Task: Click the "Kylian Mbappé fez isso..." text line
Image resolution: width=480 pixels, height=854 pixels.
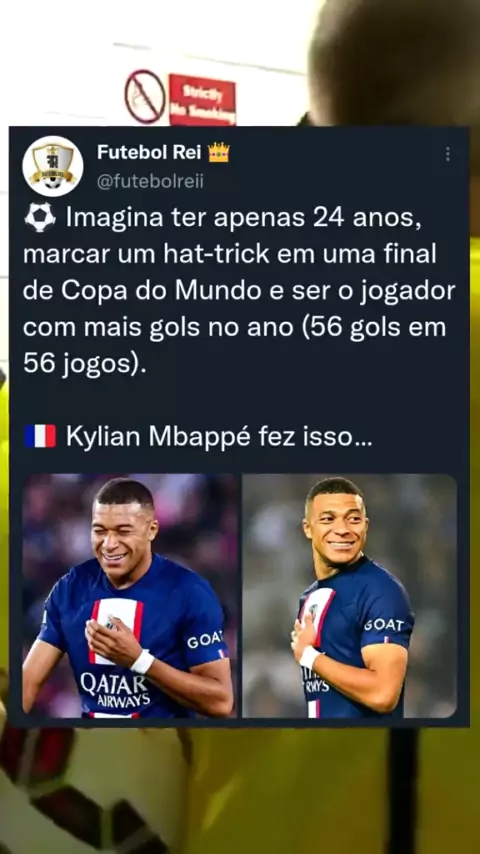Action: 219,437
